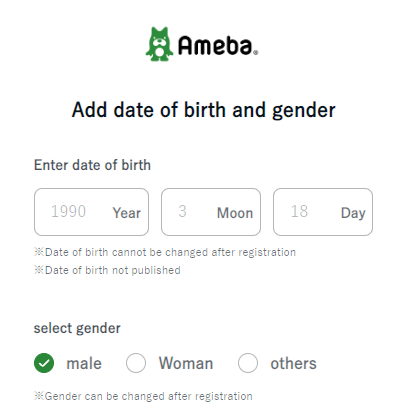Focus the birth month field showing 3
The image size is (397, 418).
[x=211, y=212]
